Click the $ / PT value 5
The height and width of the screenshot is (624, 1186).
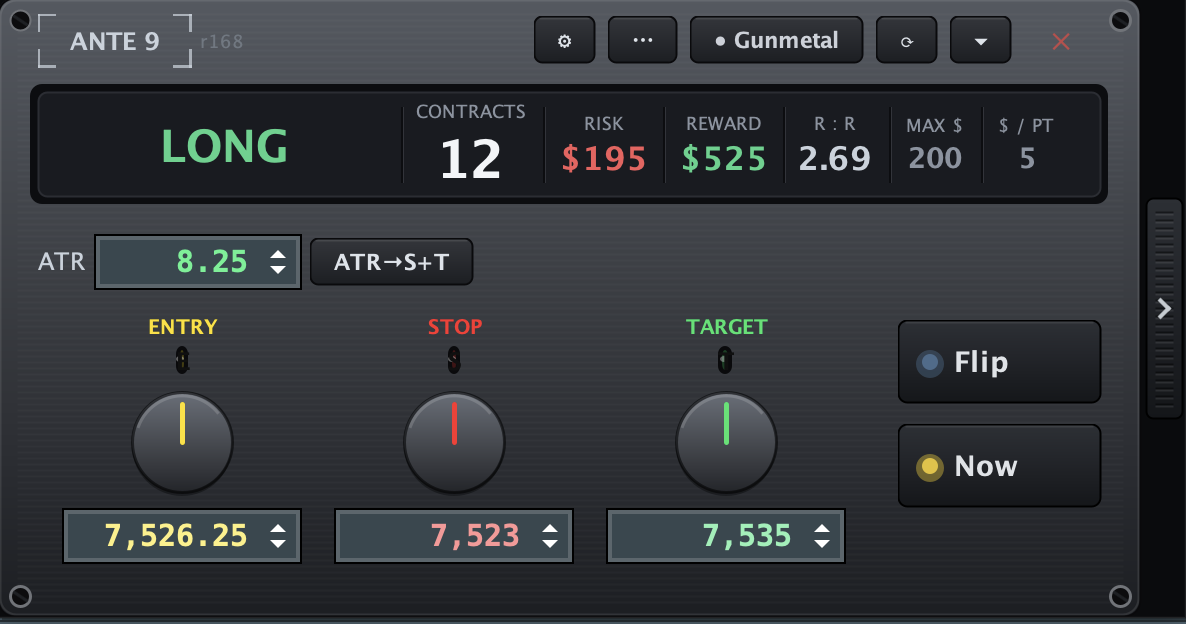point(1027,158)
